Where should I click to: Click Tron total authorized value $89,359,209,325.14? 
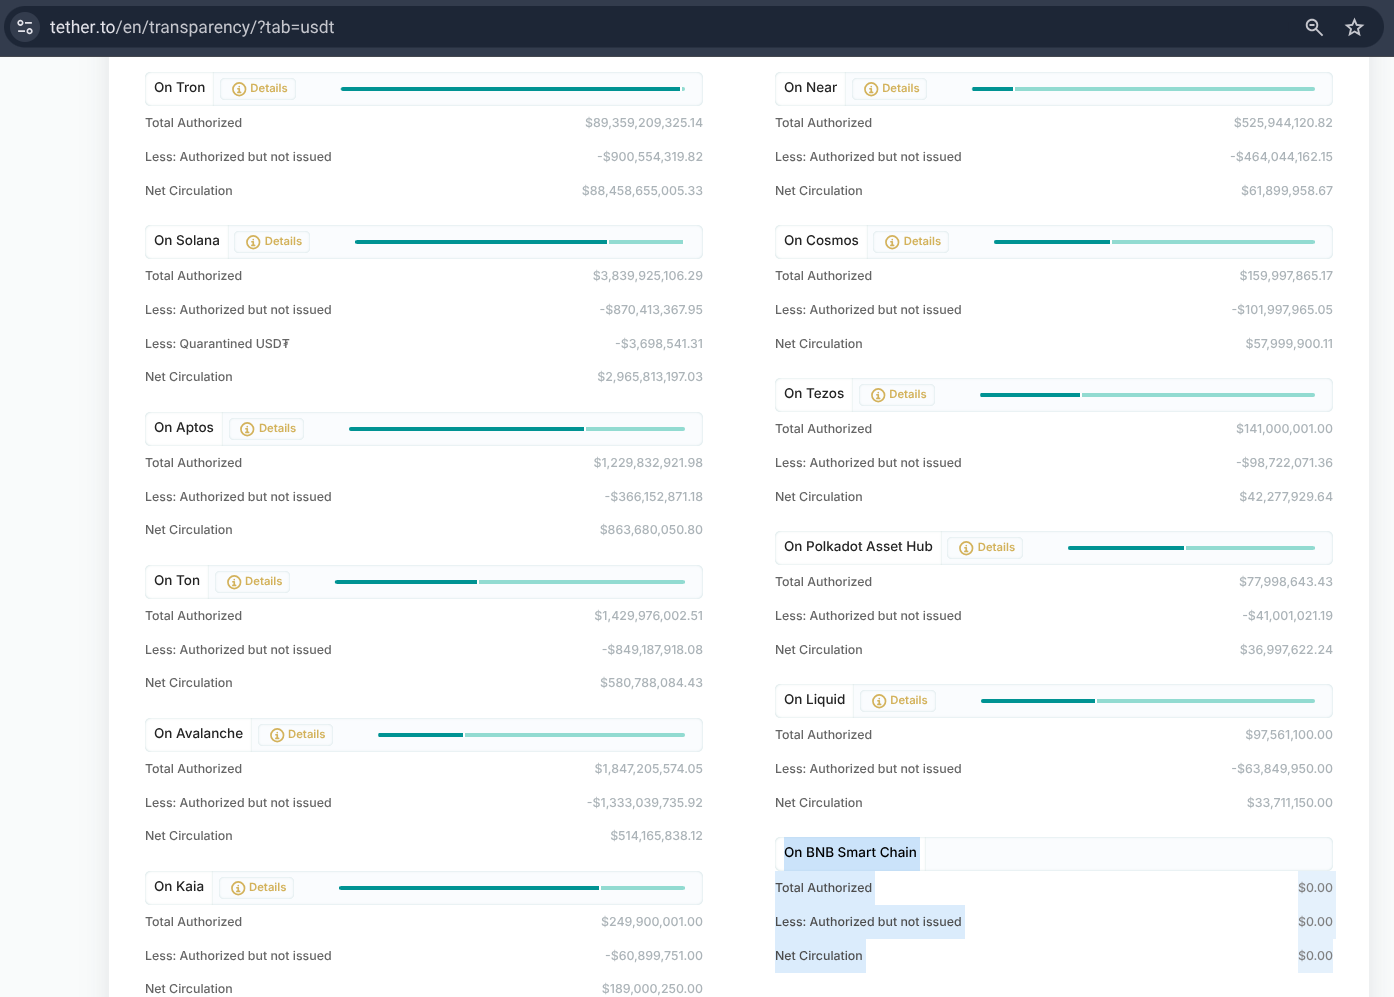pyautogui.click(x=644, y=123)
